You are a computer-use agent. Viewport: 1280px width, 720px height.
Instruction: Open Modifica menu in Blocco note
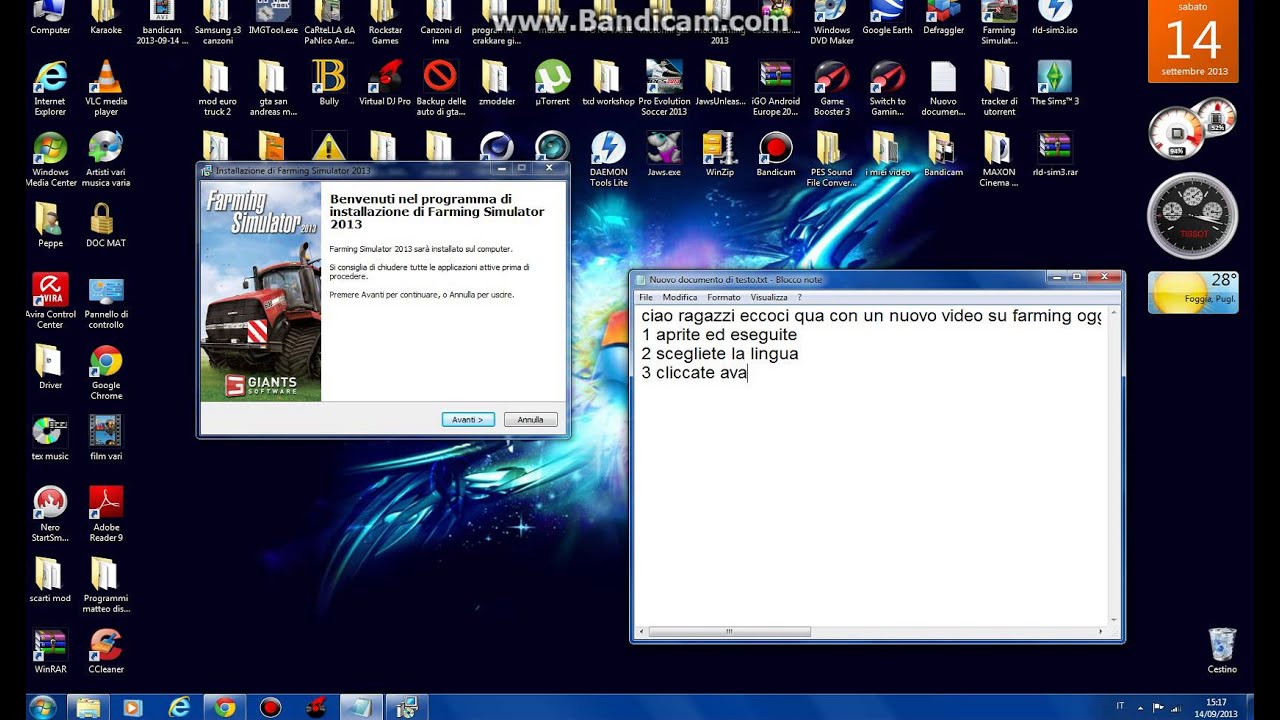click(680, 297)
